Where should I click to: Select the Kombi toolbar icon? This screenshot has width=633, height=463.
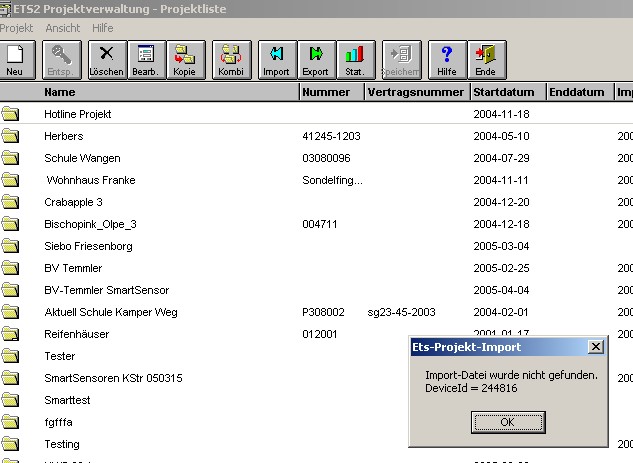pyautogui.click(x=231, y=59)
